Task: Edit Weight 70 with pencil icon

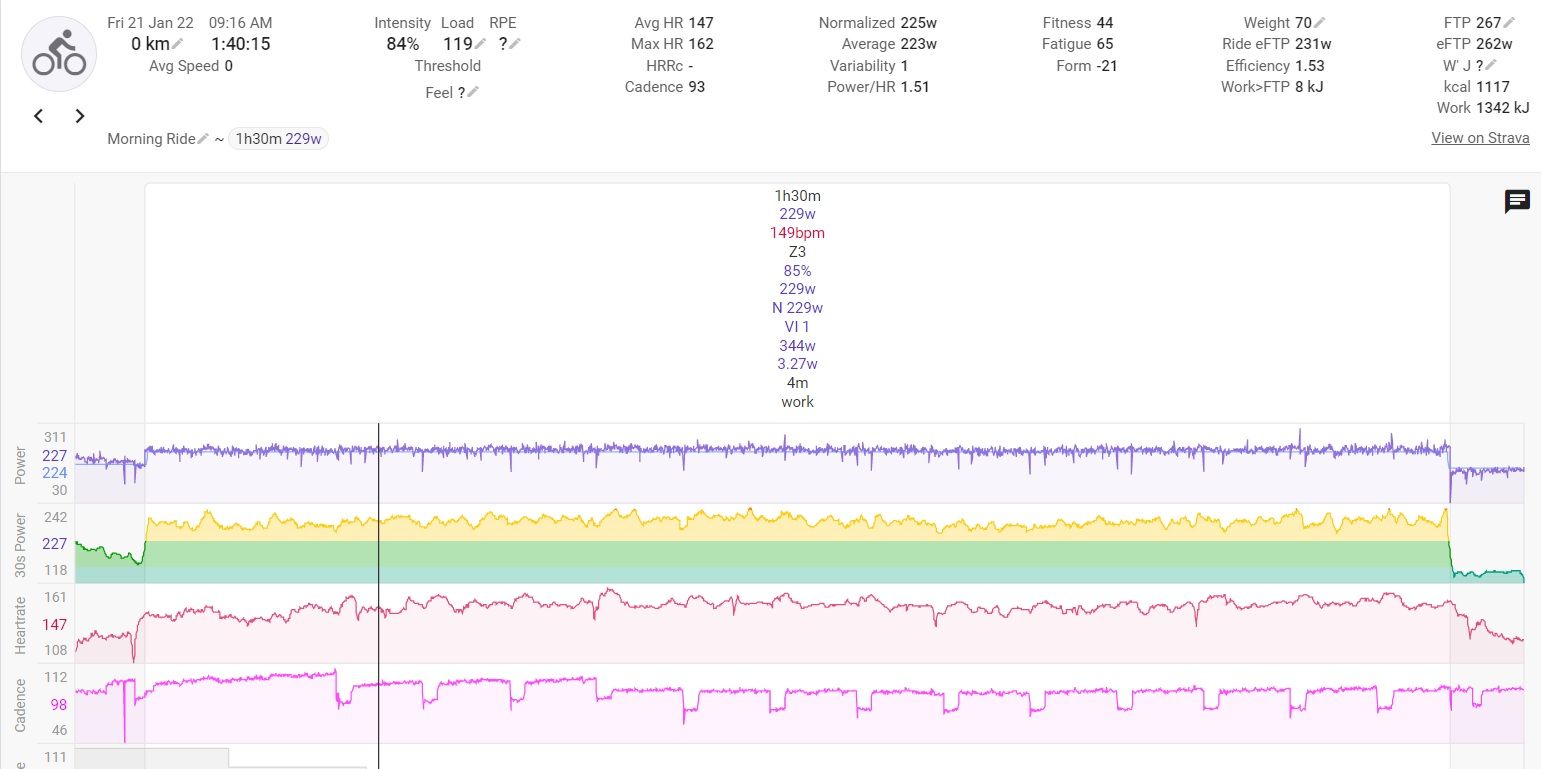Action: coord(1320,23)
